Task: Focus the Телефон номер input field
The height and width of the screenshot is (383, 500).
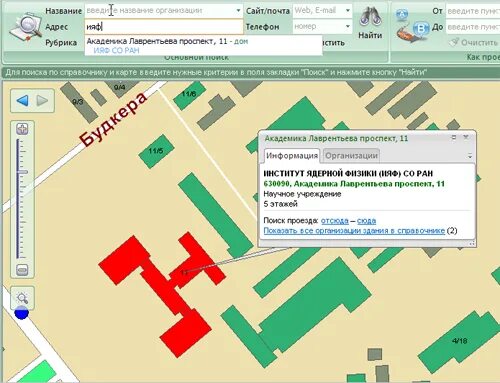Action: point(322,26)
